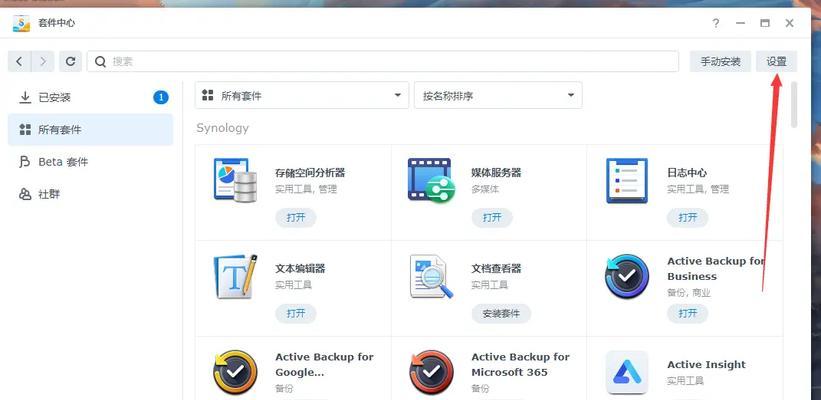Click the 存储空间分析器 package icon

click(x=236, y=181)
